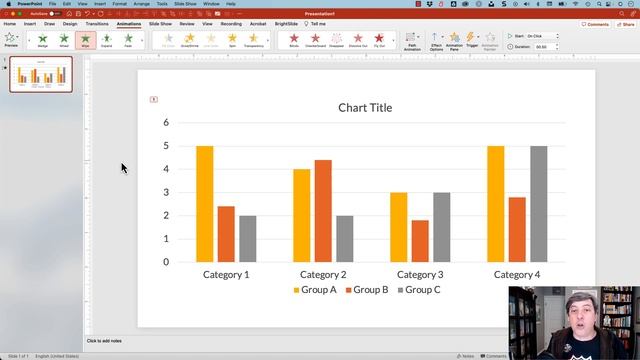This screenshot has height=360, width=640.
Task: Click to add notes area
Action: [x=104, y=341]
